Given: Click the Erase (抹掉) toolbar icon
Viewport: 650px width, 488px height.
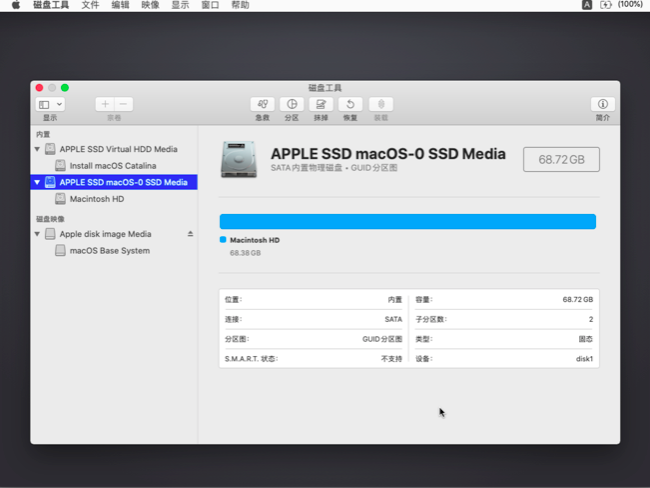Looking at the screenshot, I should point(321,104).
